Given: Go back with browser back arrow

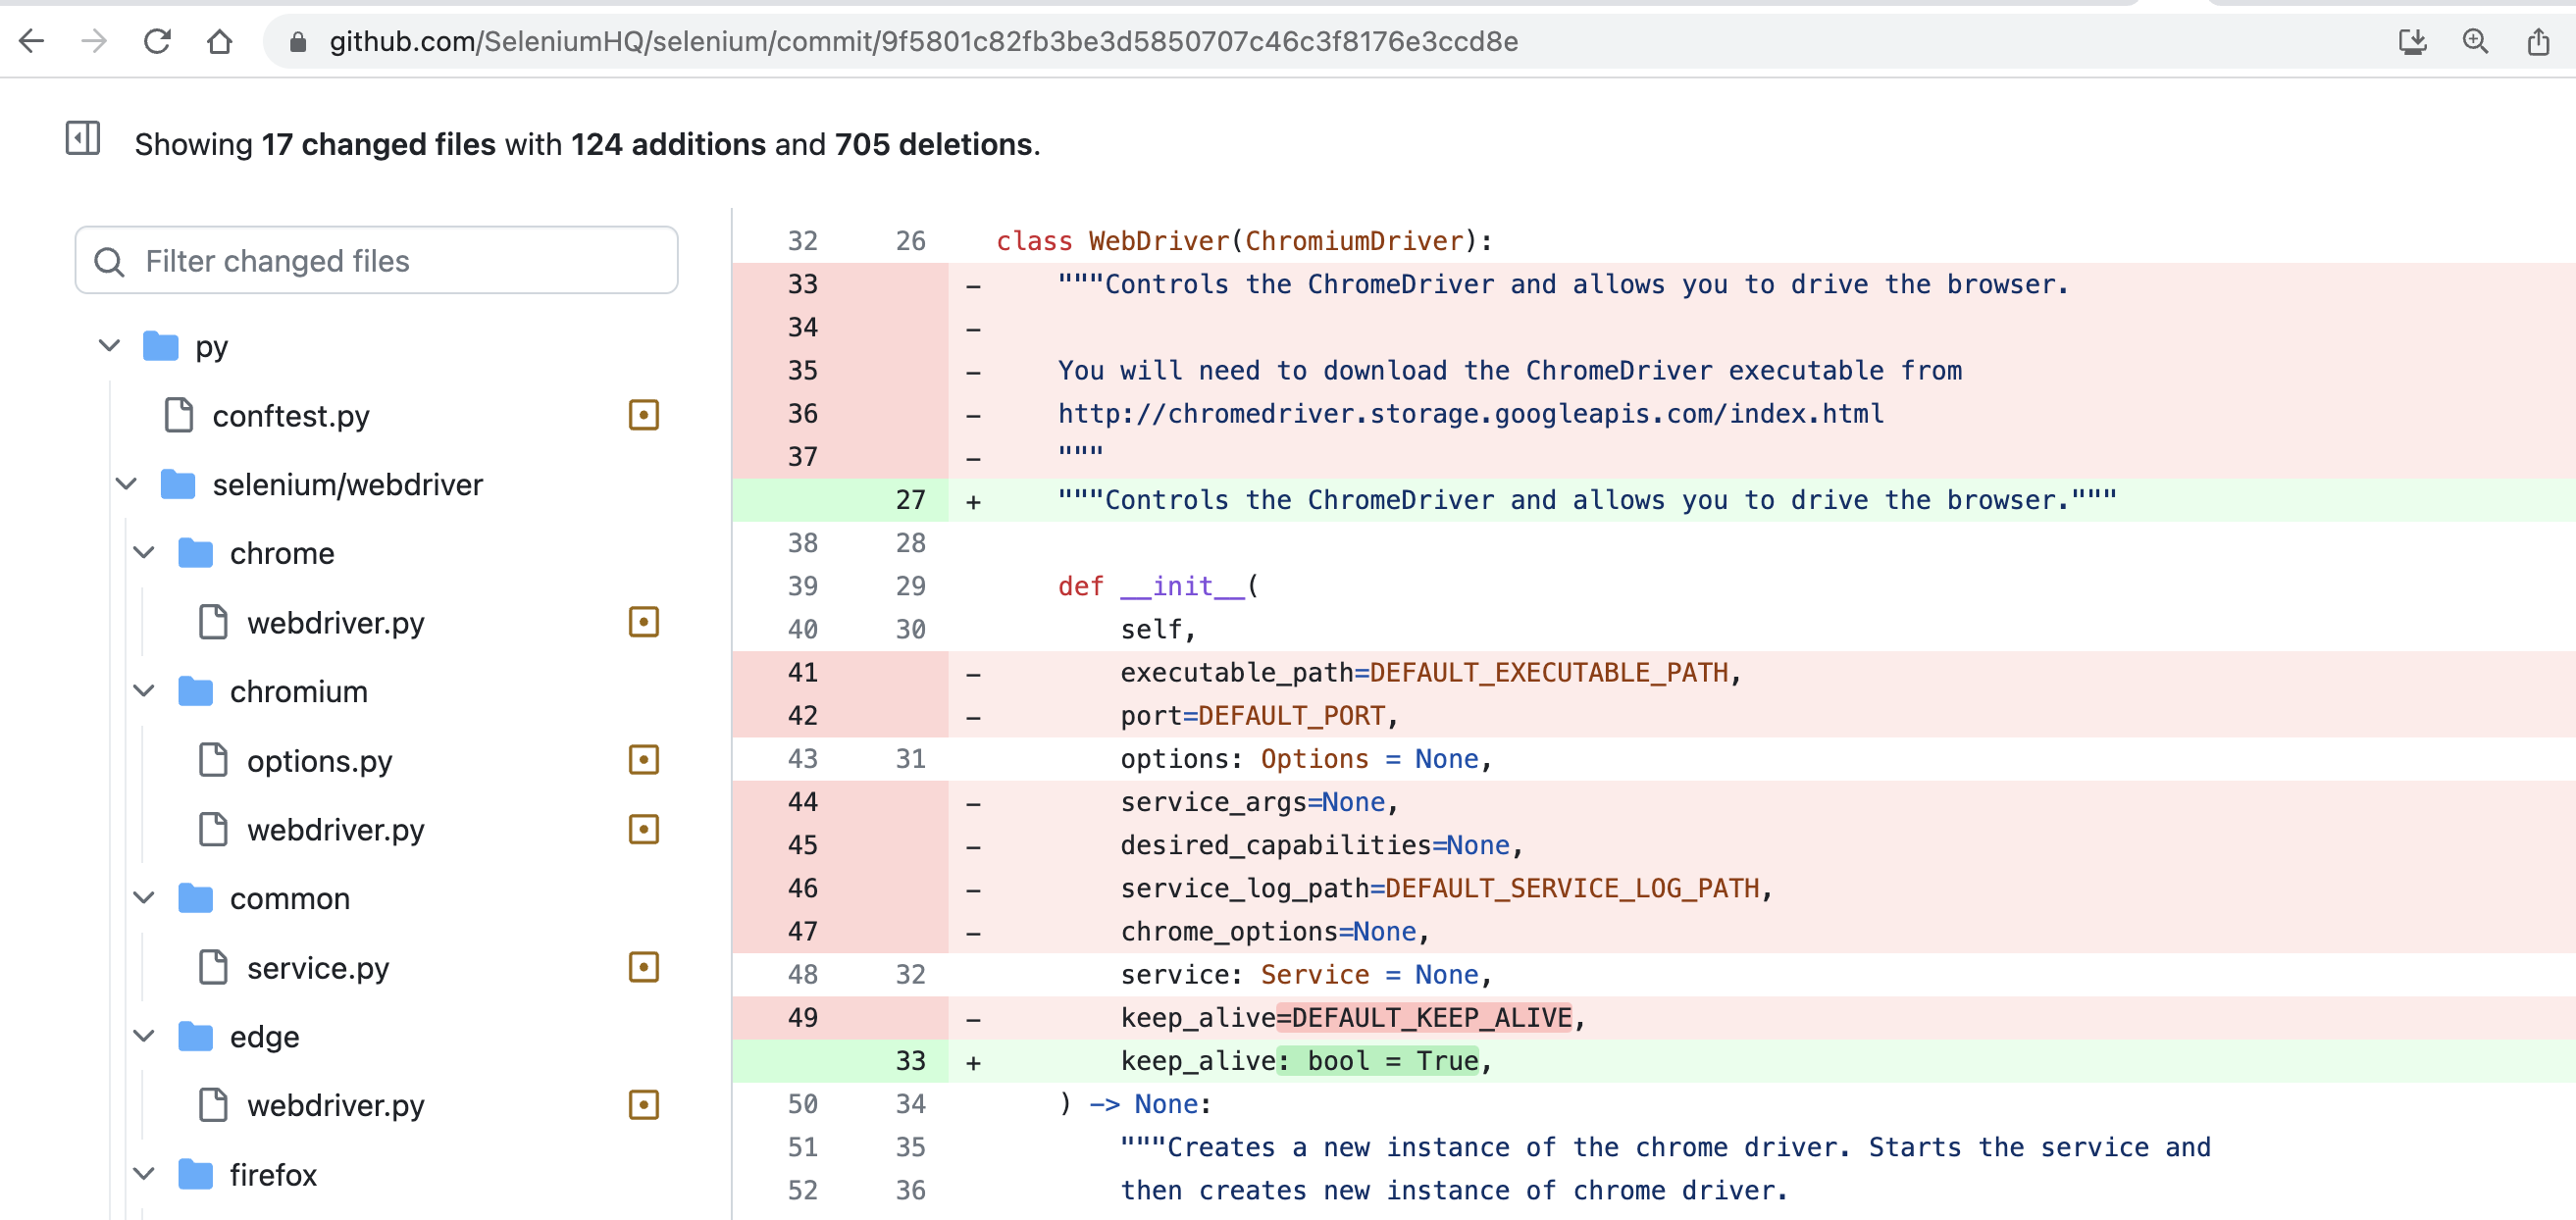Looking at the screenshot, I should tap(32, 41).
